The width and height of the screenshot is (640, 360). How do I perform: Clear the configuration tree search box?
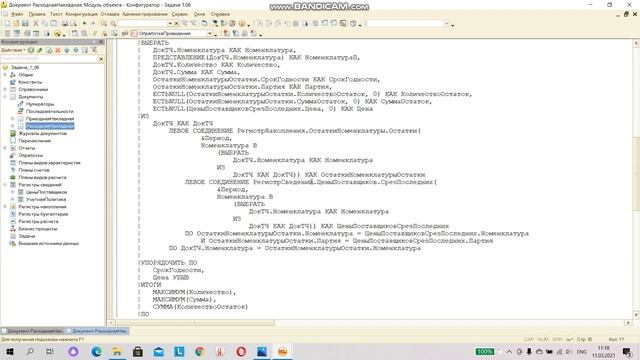coord(101,59)
